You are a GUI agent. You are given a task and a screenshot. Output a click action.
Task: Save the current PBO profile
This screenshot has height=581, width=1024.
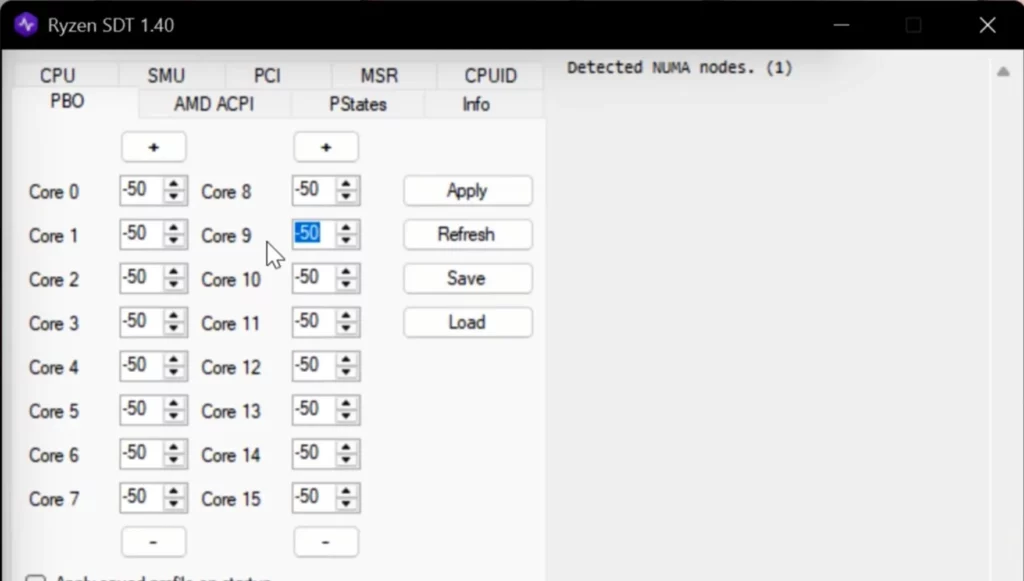pyautogui.click(x=467, y=279)
